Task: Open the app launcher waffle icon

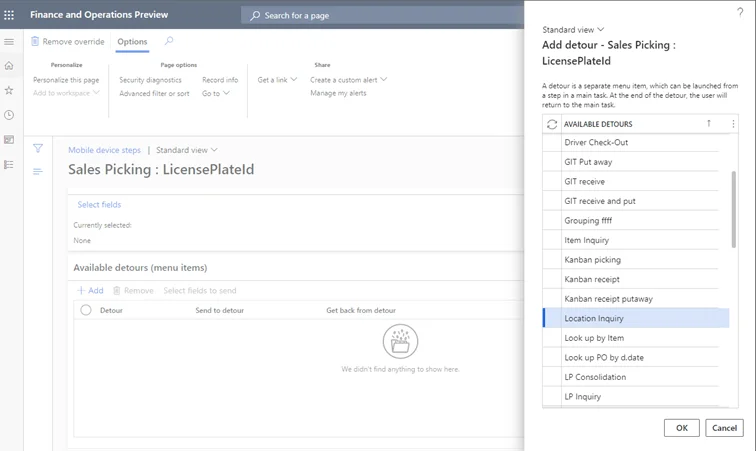Action: coord(9,15)
